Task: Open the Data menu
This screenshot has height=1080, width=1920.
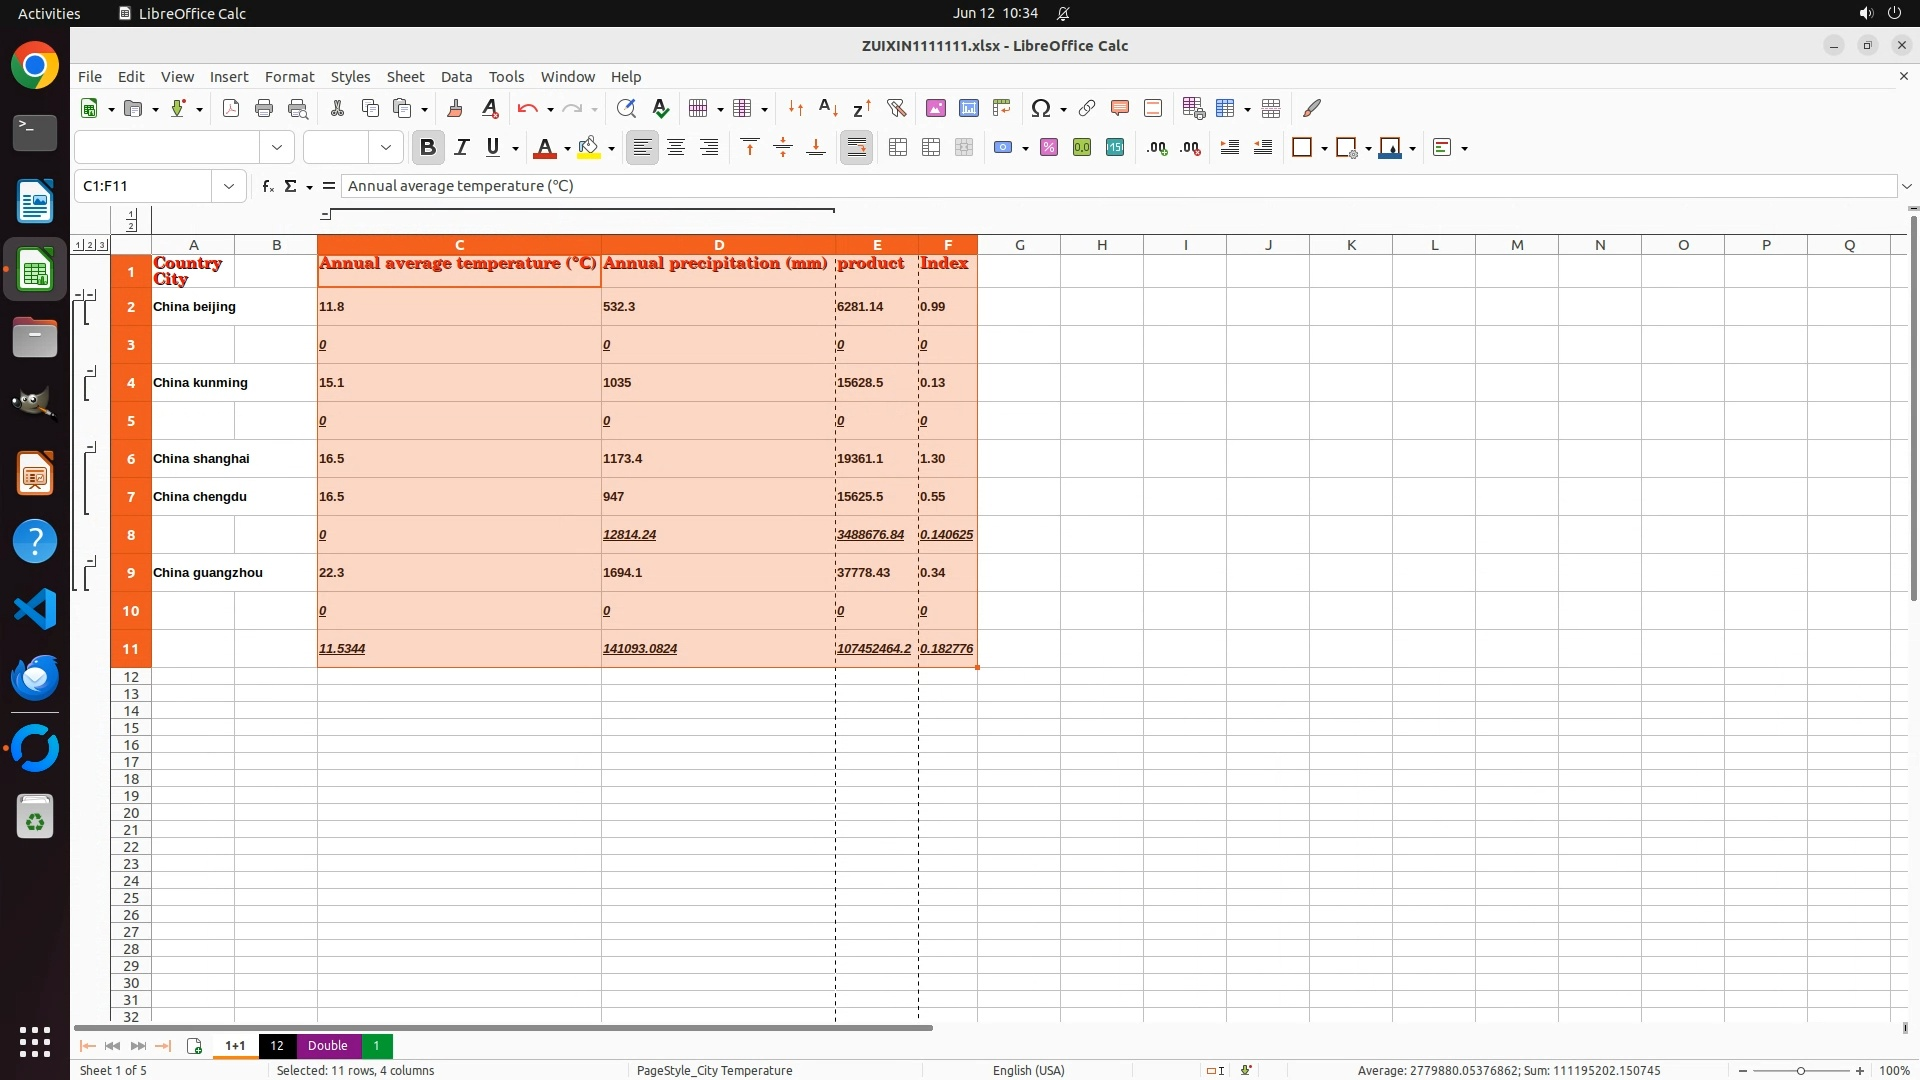Action: pos(456,77)
